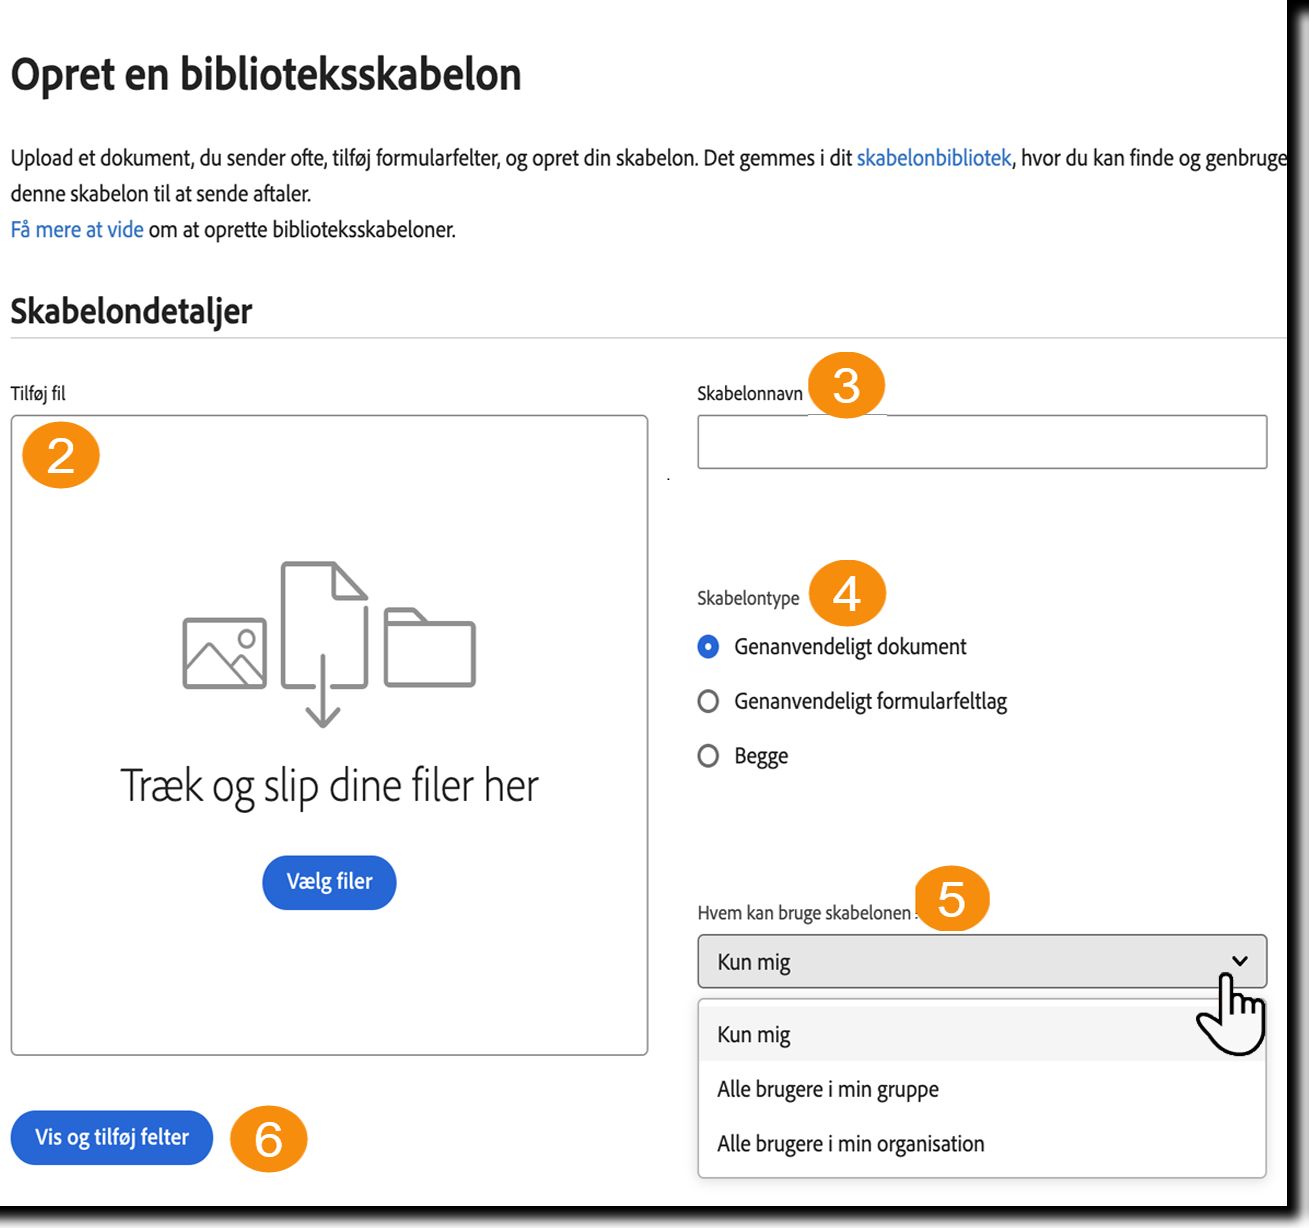1309x1228 pixels.
Task: Click the Opret en biblioteksskabelon title
Action: (266, 75)
